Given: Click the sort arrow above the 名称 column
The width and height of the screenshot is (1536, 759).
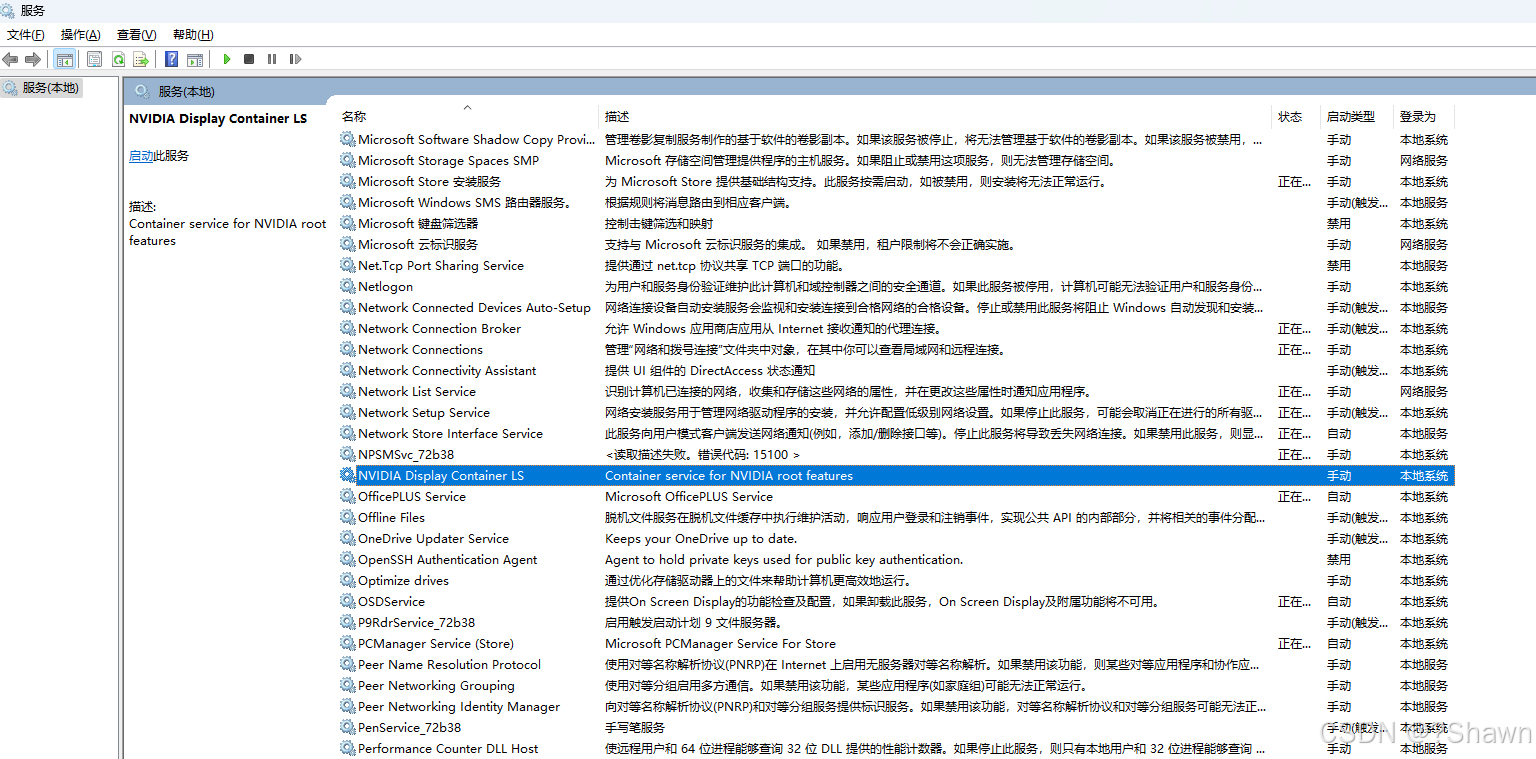Looking at the screenshot, I should [x=467, y=106].
